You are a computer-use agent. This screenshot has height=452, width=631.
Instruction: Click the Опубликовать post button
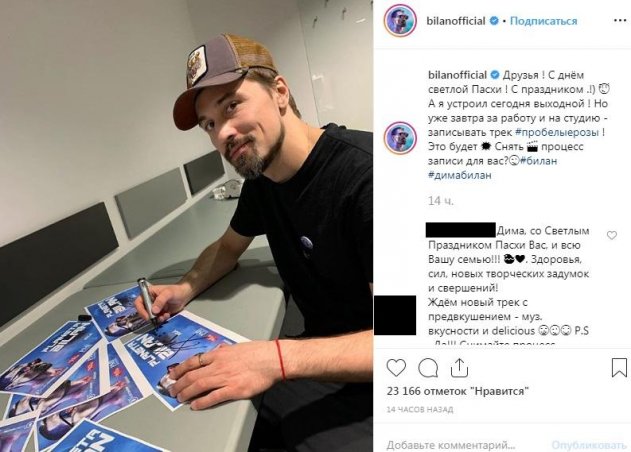(589, 445)
